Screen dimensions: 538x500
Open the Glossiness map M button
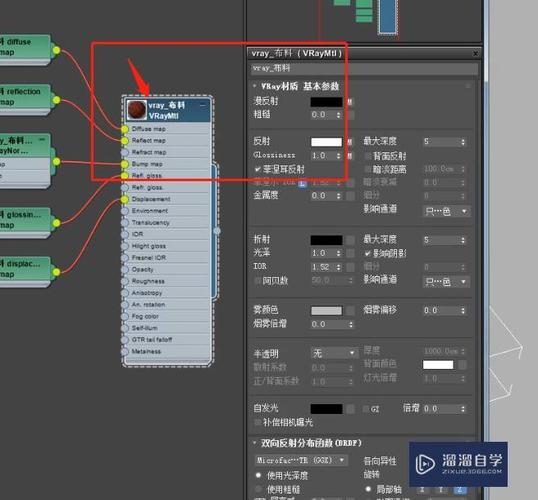pos(350,156)
